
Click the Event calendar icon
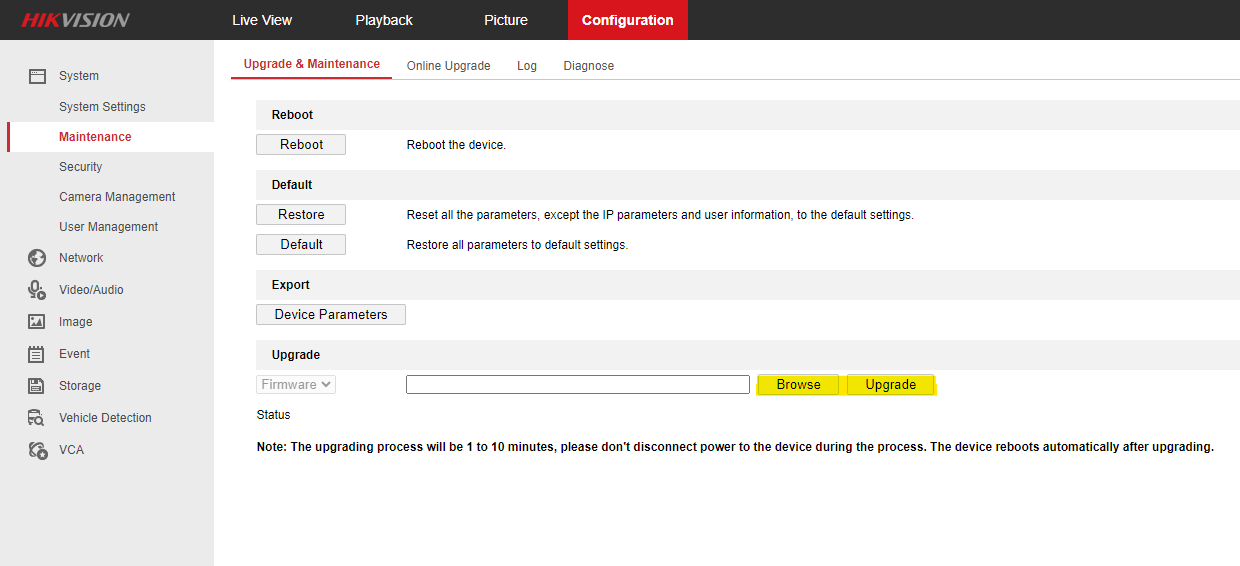tap(37, 354)
